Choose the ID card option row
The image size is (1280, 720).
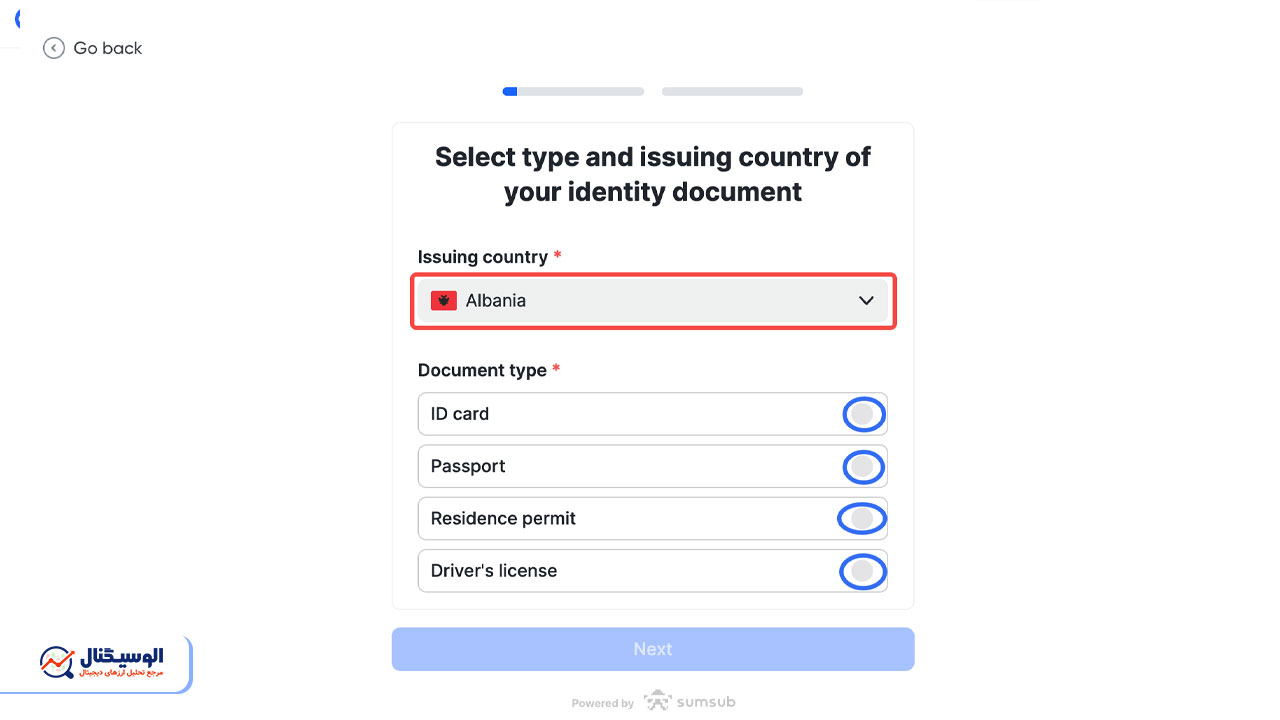(x=653, y=414)
